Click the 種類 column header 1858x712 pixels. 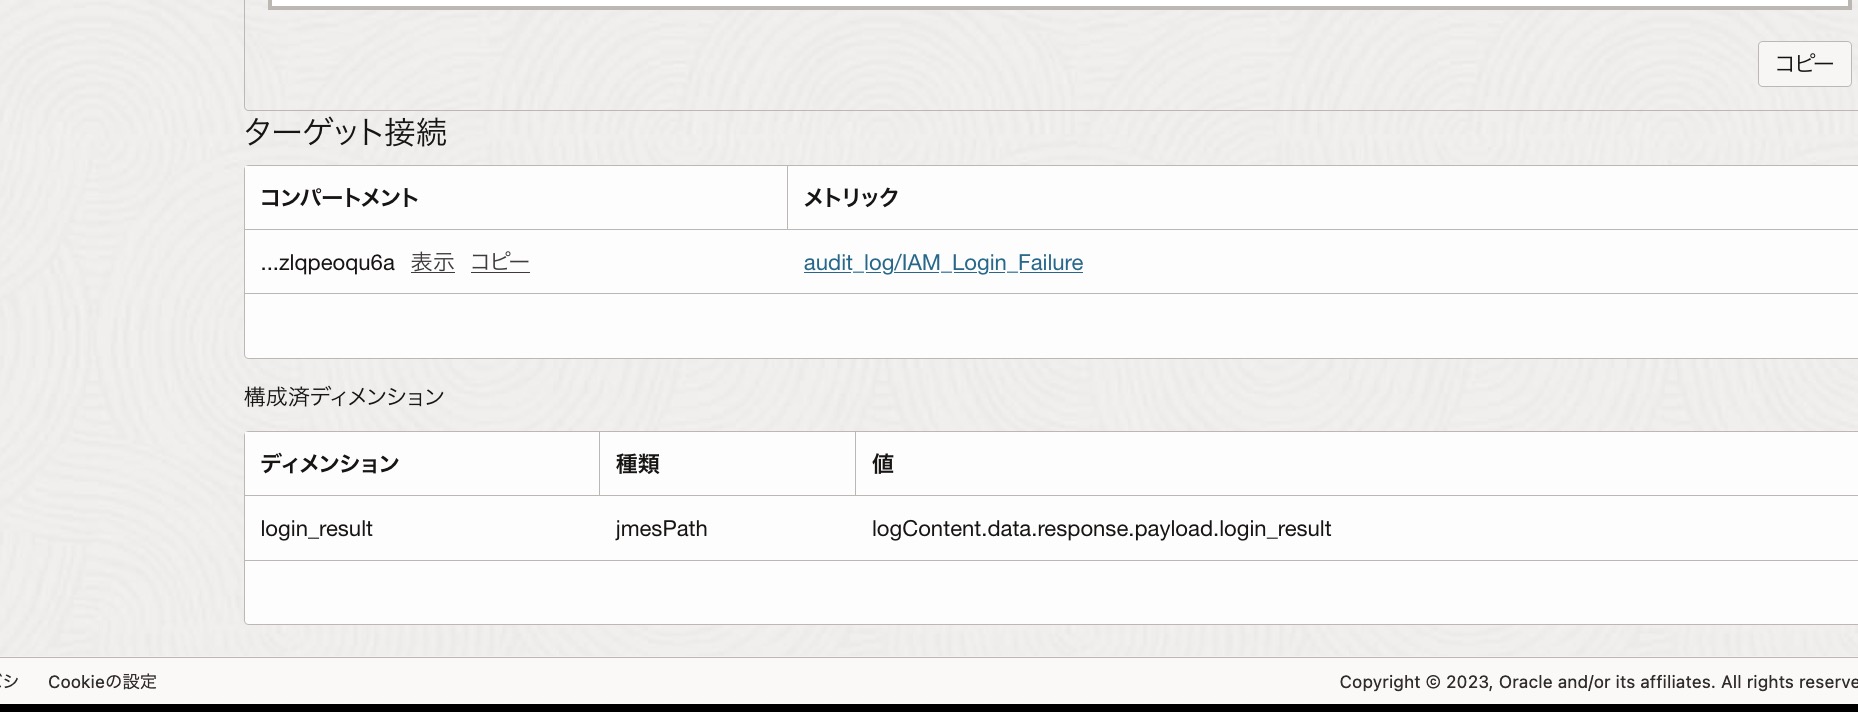coord(637,464)
